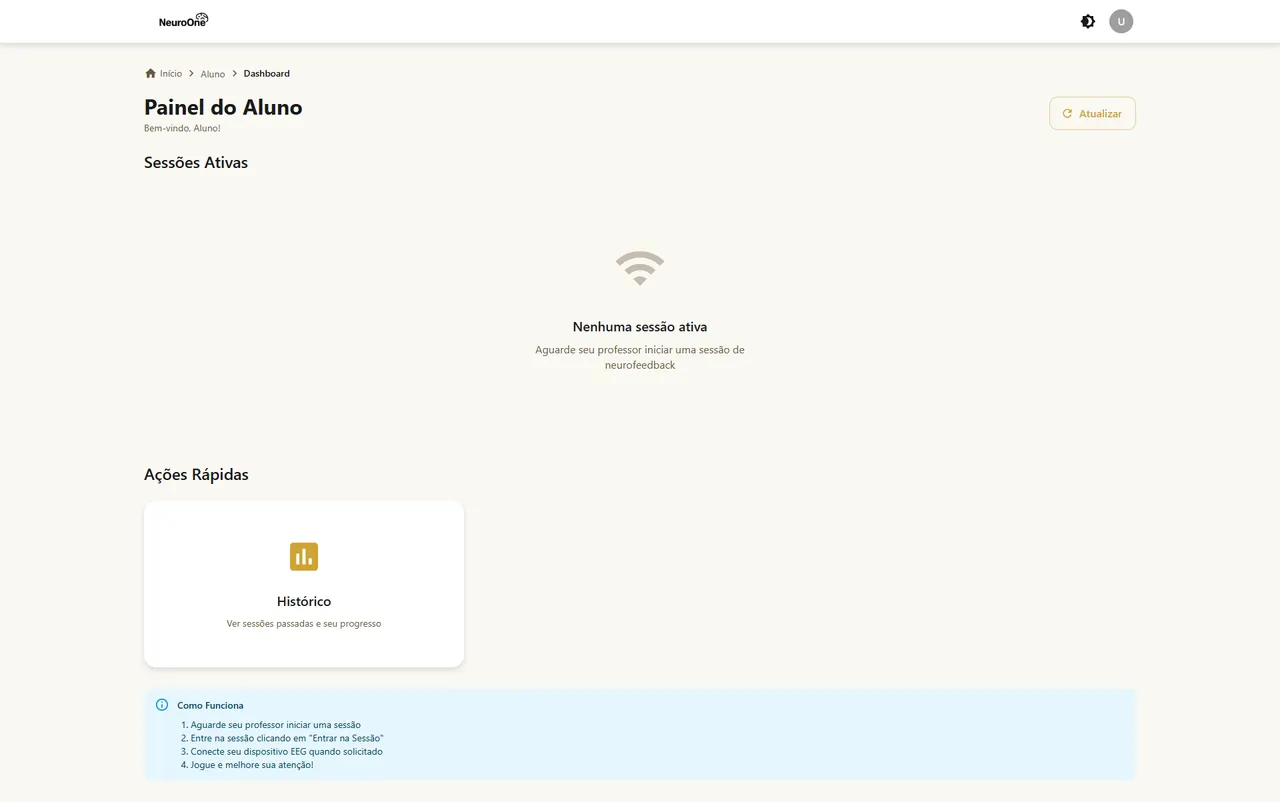
Task: Open the Histórico card title
Action: pyautogui.click(x=304, y=601)
